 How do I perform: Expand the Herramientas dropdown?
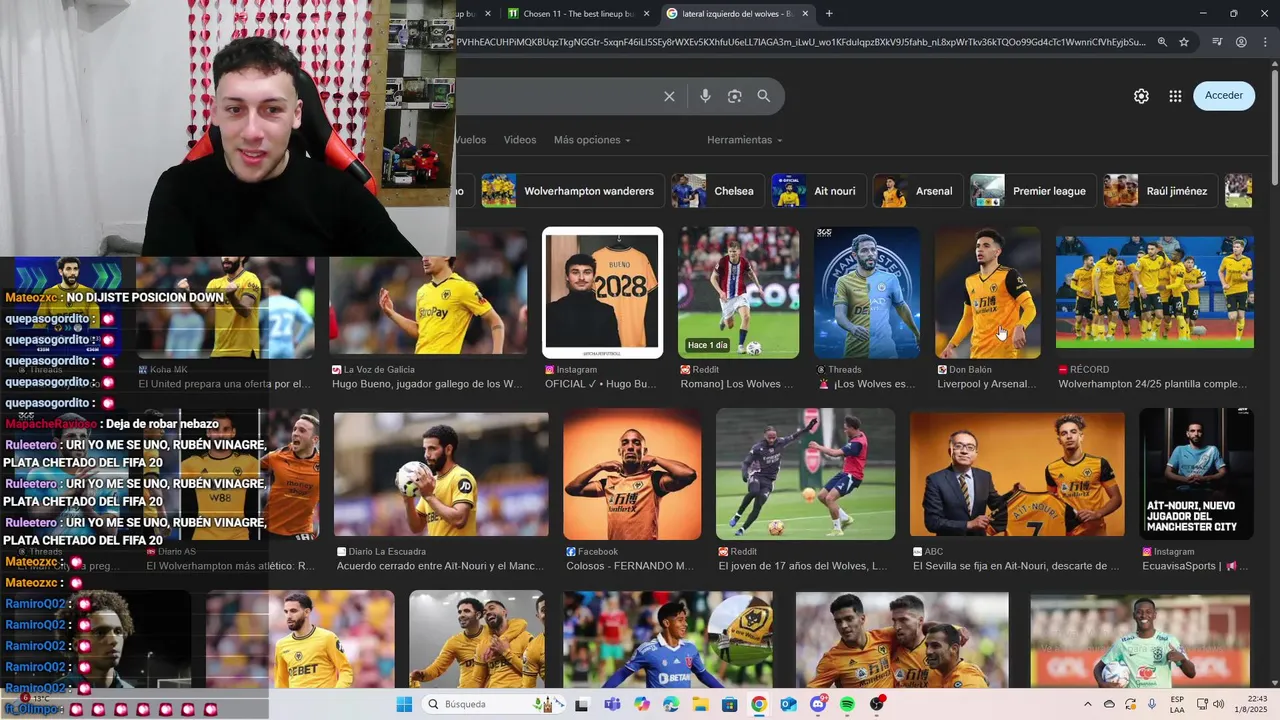coord(744,140)
